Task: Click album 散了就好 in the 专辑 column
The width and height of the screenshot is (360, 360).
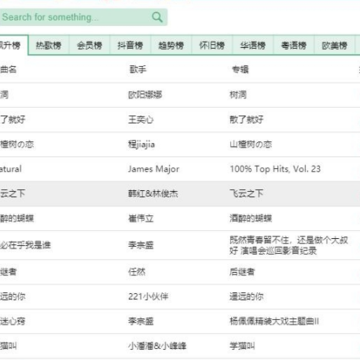Action: point(246,119)
